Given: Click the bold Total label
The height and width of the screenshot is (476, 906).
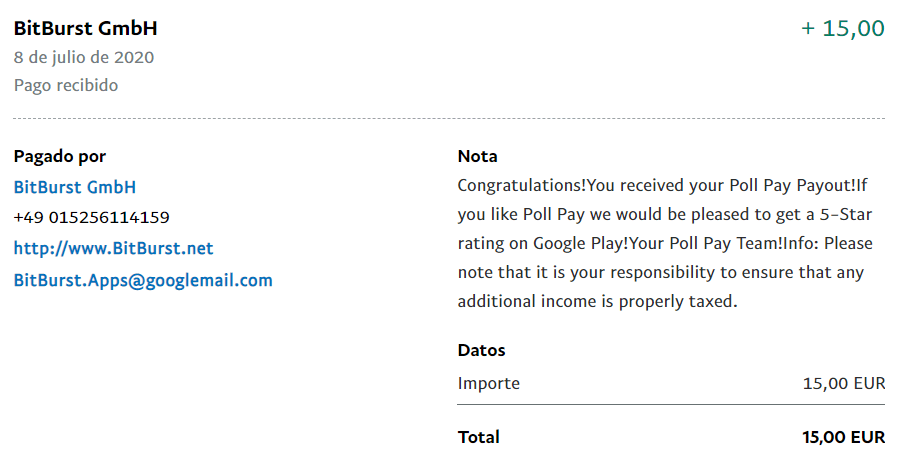Looking at the screenshot, I should click(478, 437).
